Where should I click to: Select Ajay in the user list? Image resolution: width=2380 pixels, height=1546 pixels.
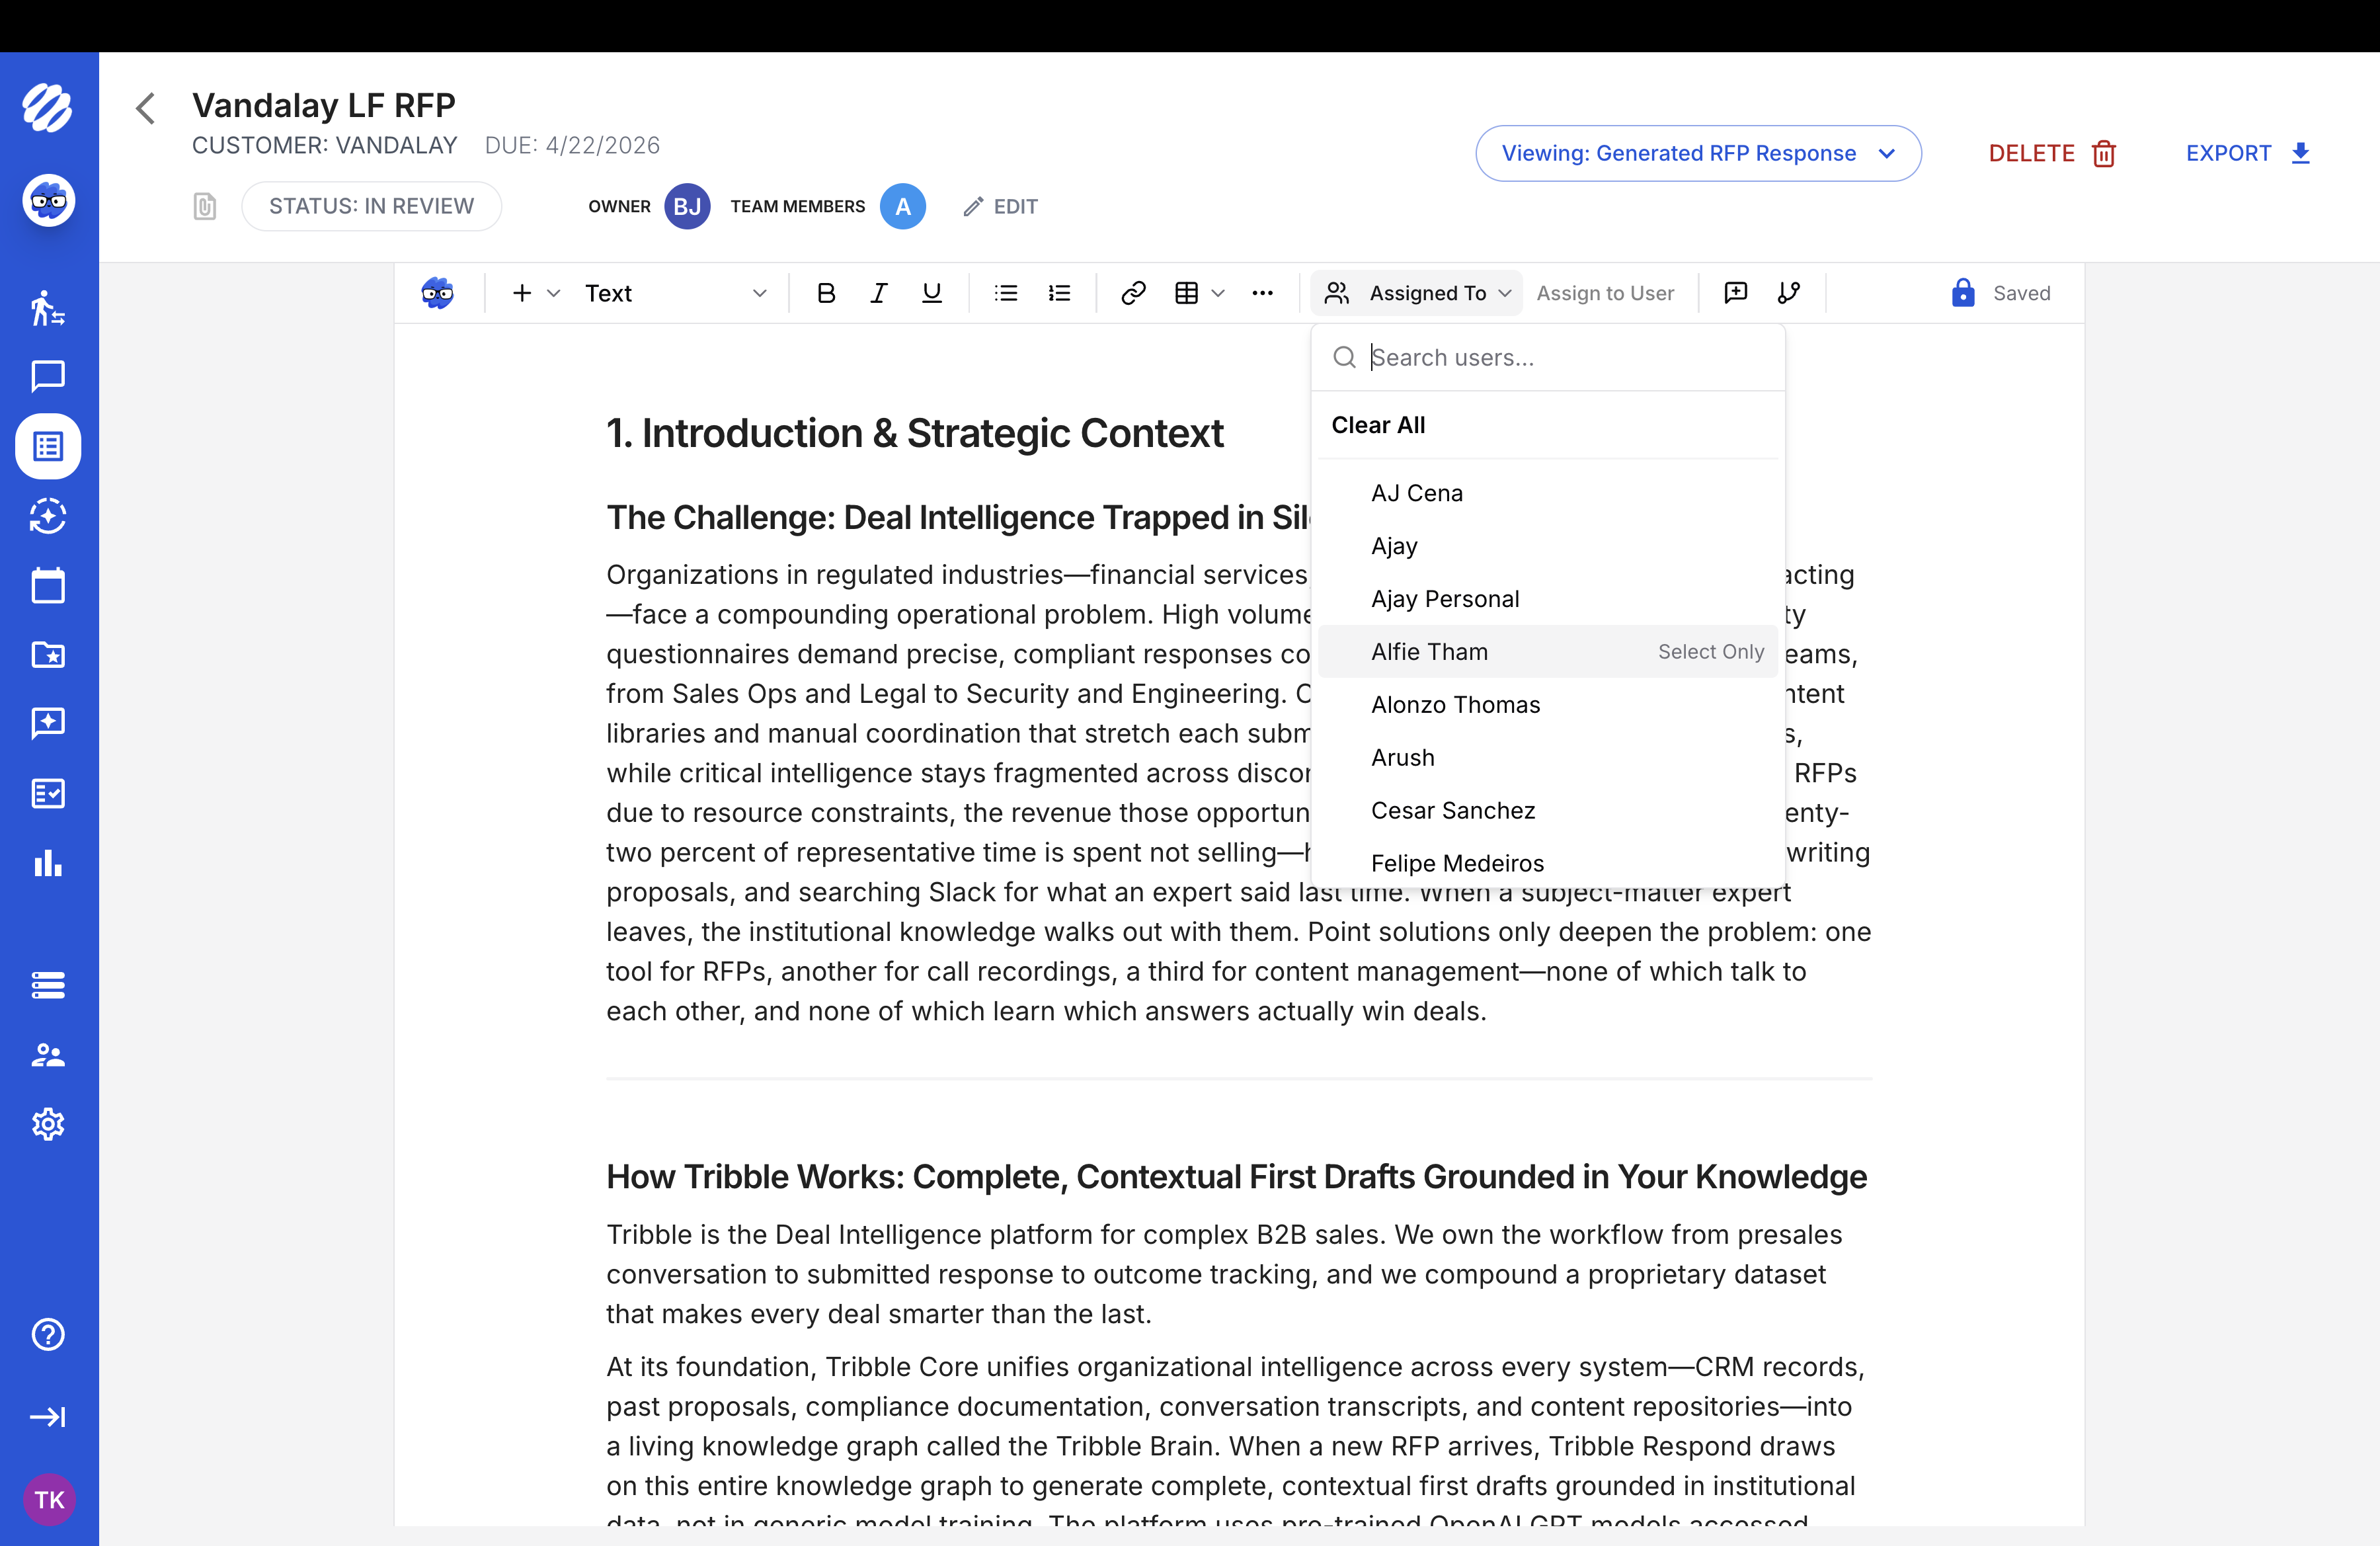coord(1548,546)
